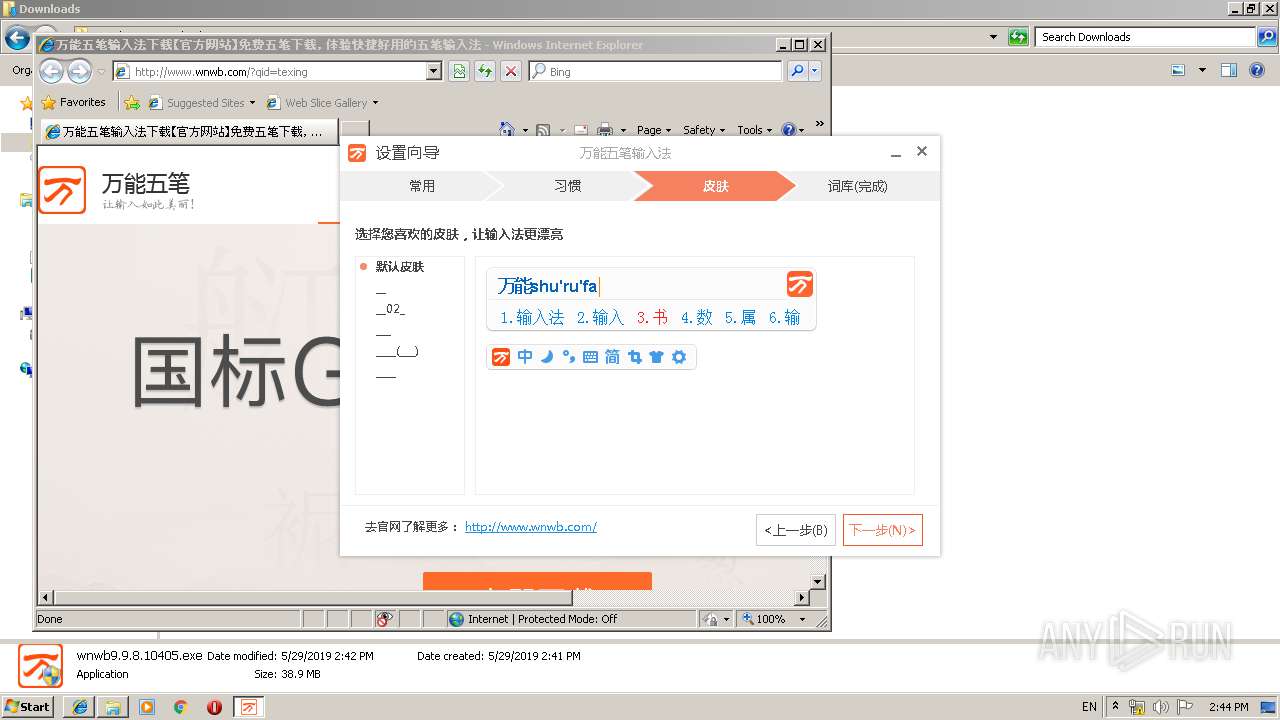Toggle the 简 simplified/traditional icon
1280x720 pixels.
(612, 357)
